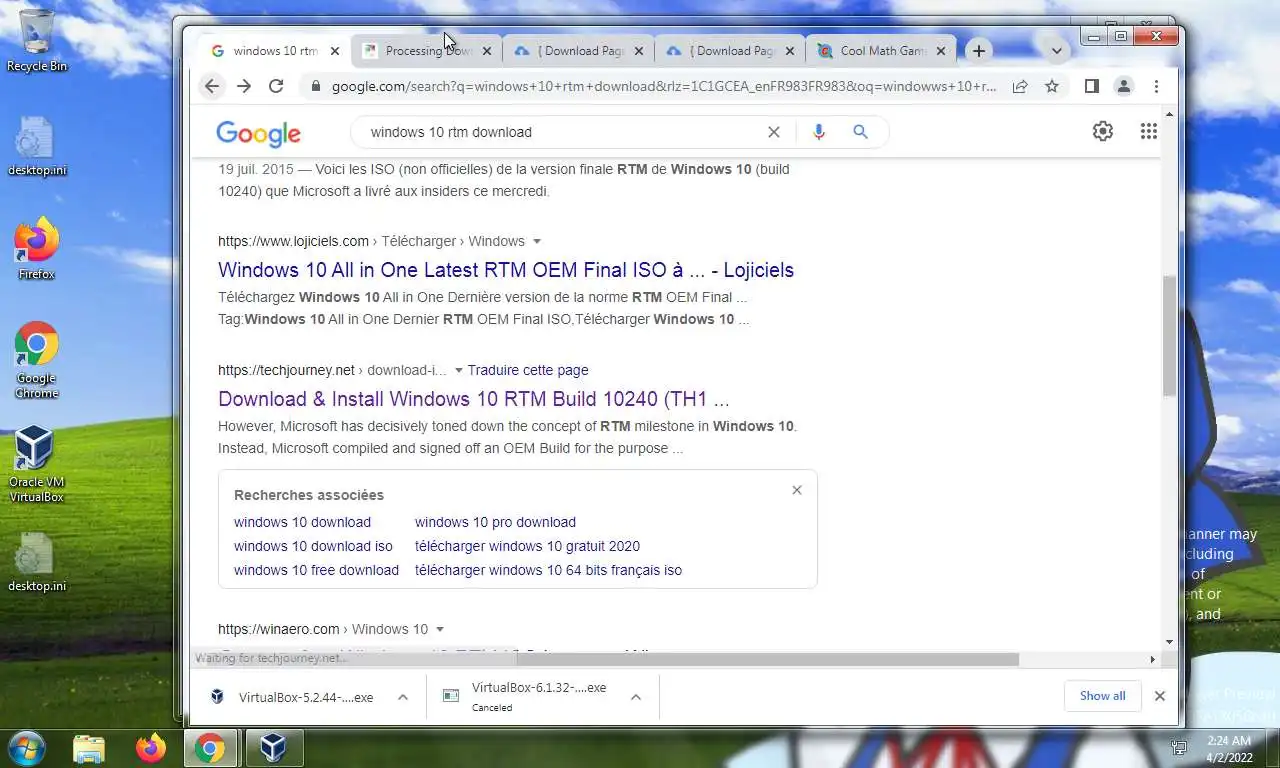1280x768 pixels.
Task: Switch to the Processing Download tab
Action: [x=428, y=51]
